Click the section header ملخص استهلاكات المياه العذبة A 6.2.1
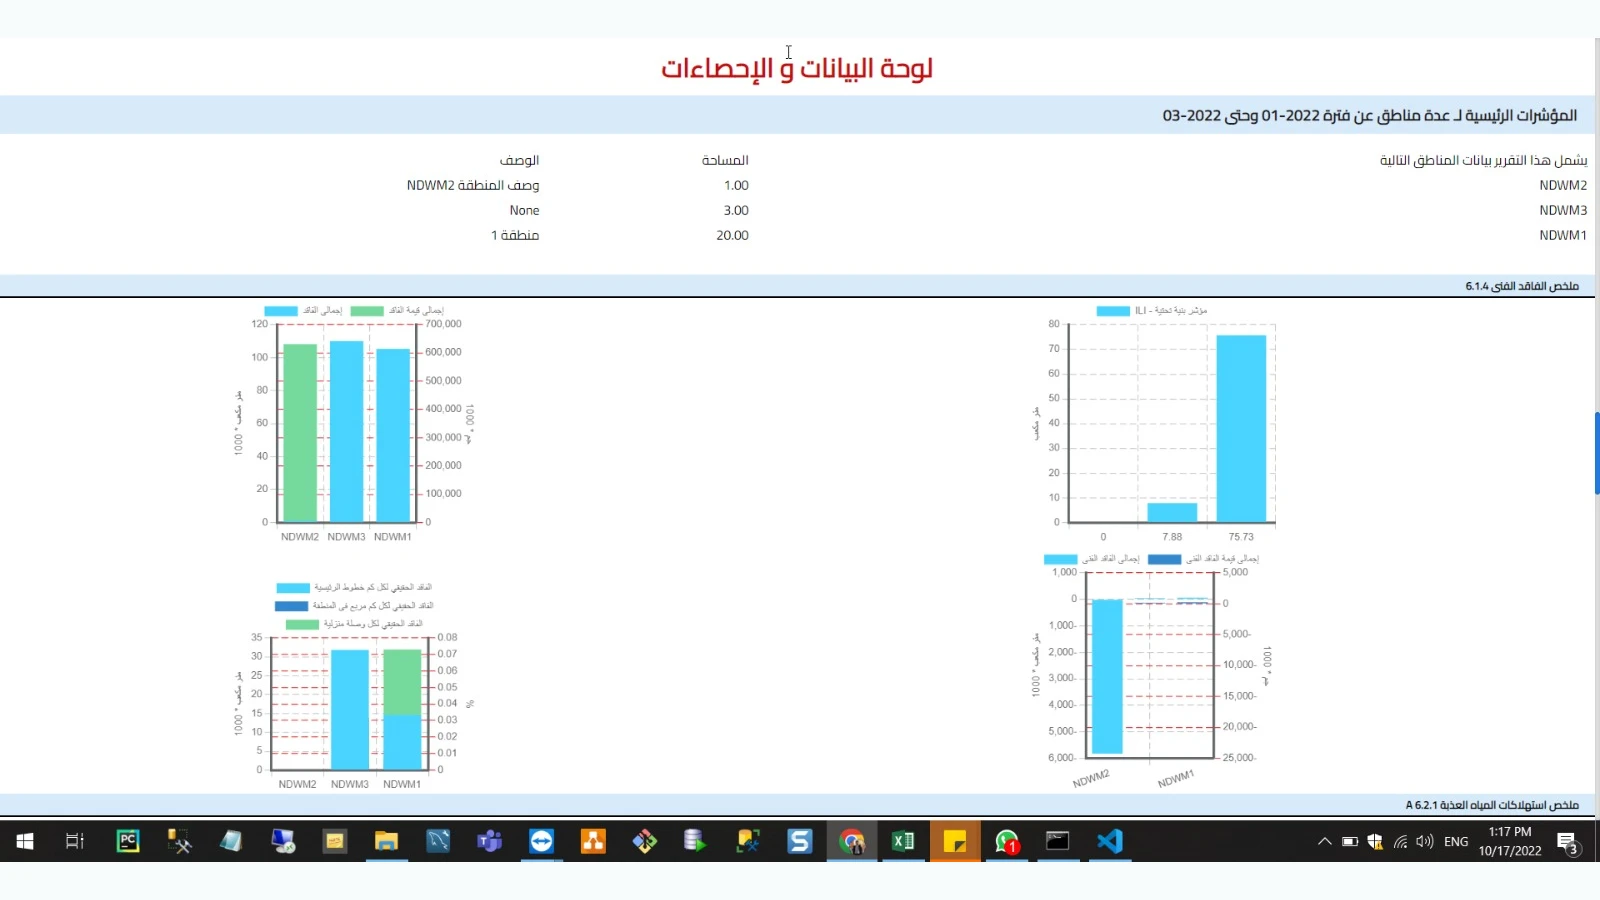Viewport: 1600px width, 900px height. click(1492, 805)
